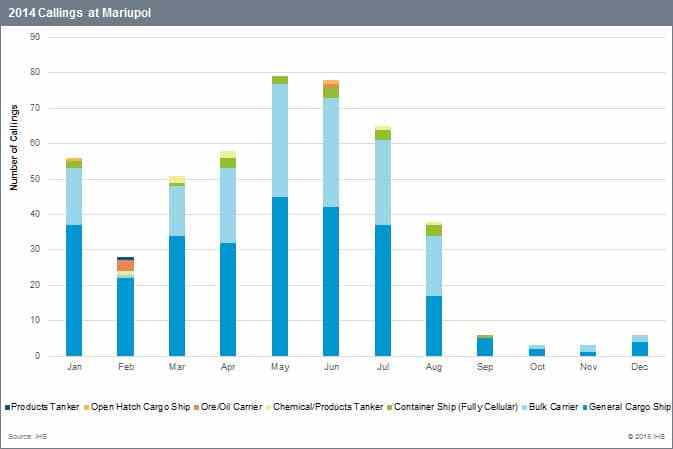The width and height of the screenshot is (673, 449).
Task: Click the May Bulk Carrier bar segment
Action: click(x=280, y=140)
